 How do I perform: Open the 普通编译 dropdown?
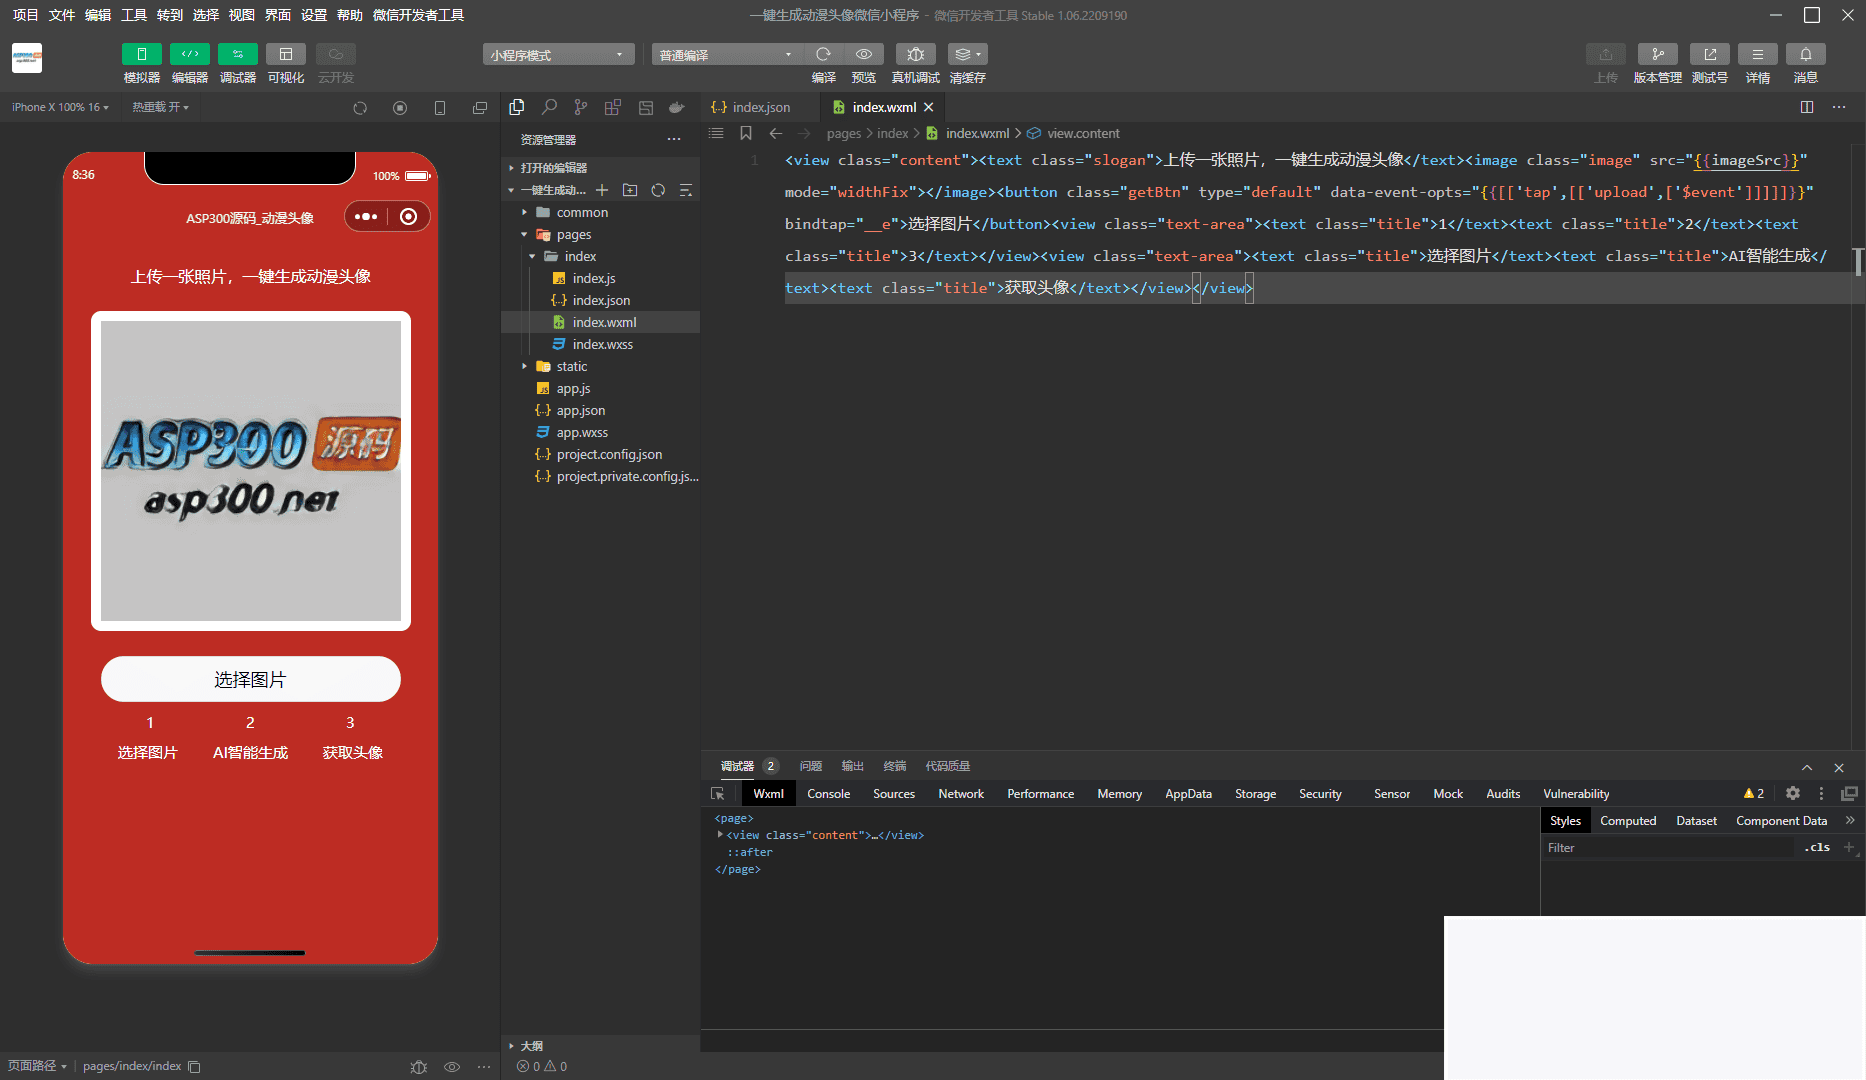pos(726,55)
